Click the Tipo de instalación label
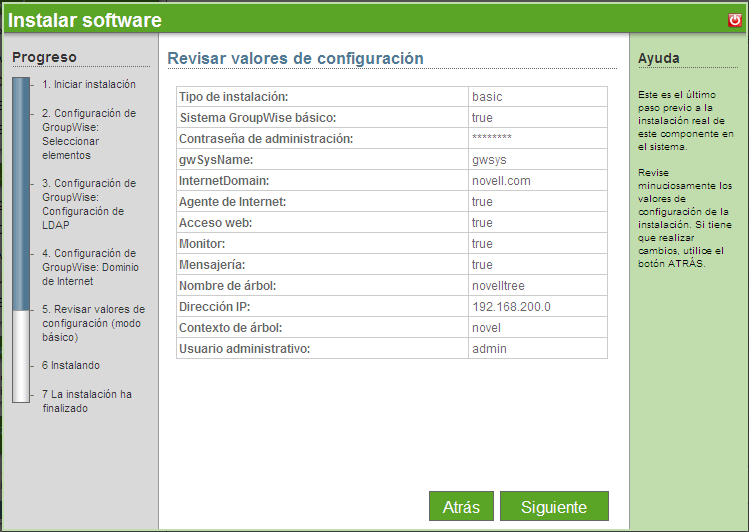 [x=234, y=97]
